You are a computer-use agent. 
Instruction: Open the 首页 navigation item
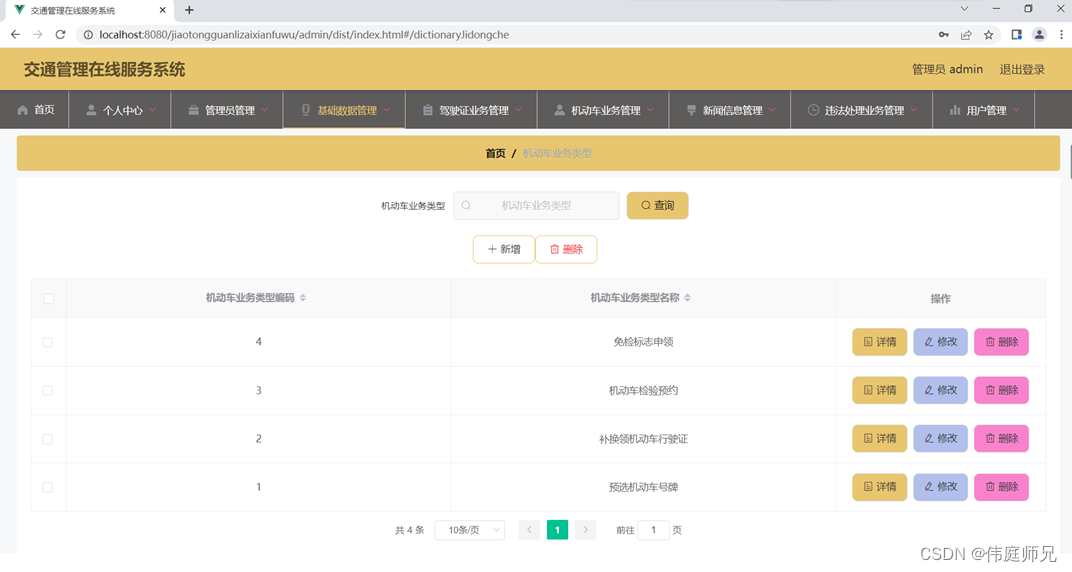pos(35,110)
